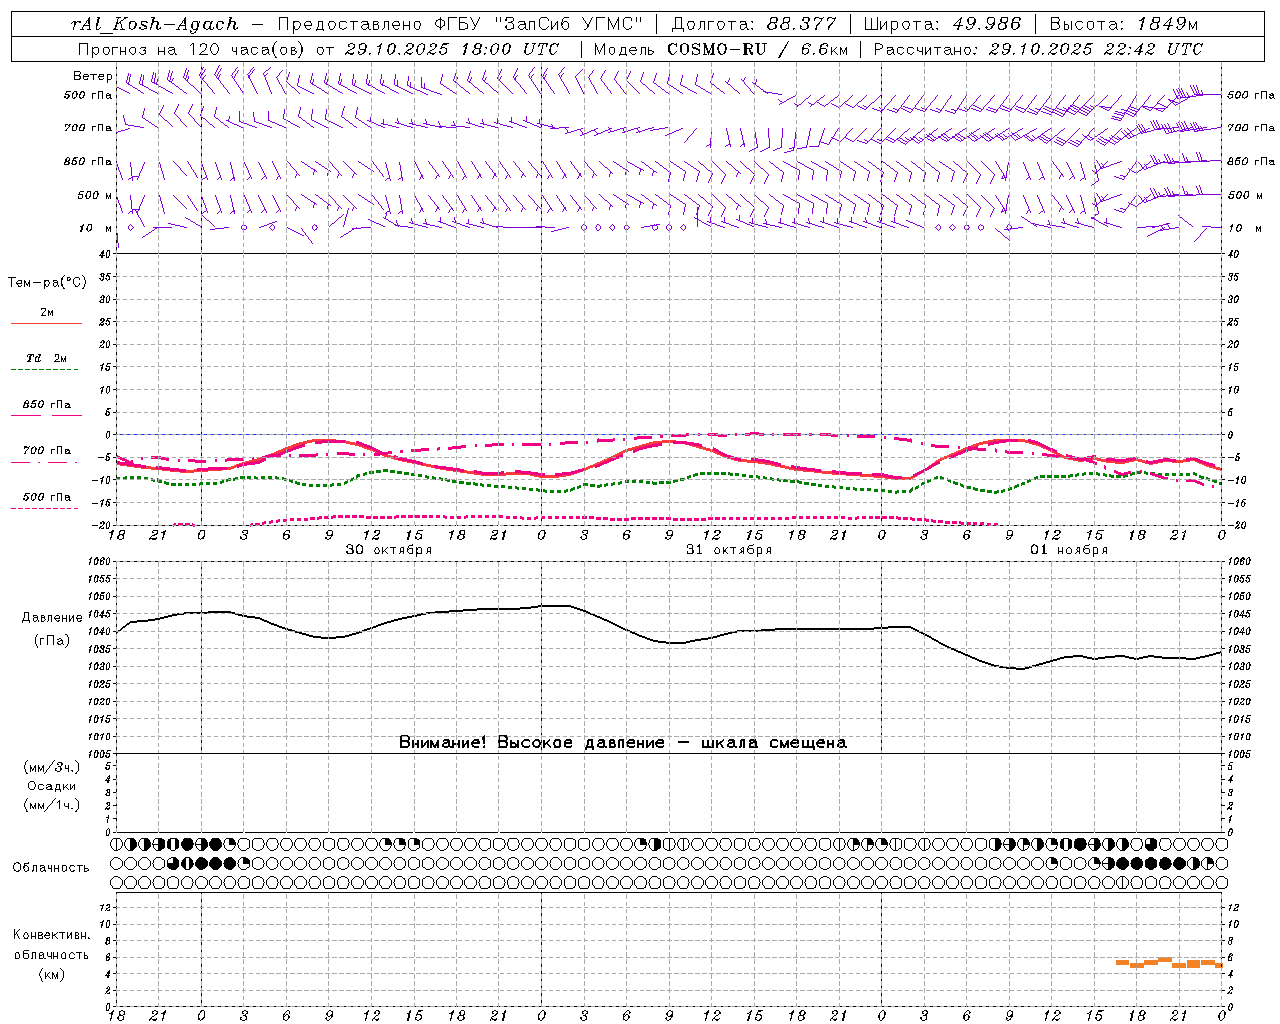Select the (мм/1ч.) precipitation unit label

[52, 805]
